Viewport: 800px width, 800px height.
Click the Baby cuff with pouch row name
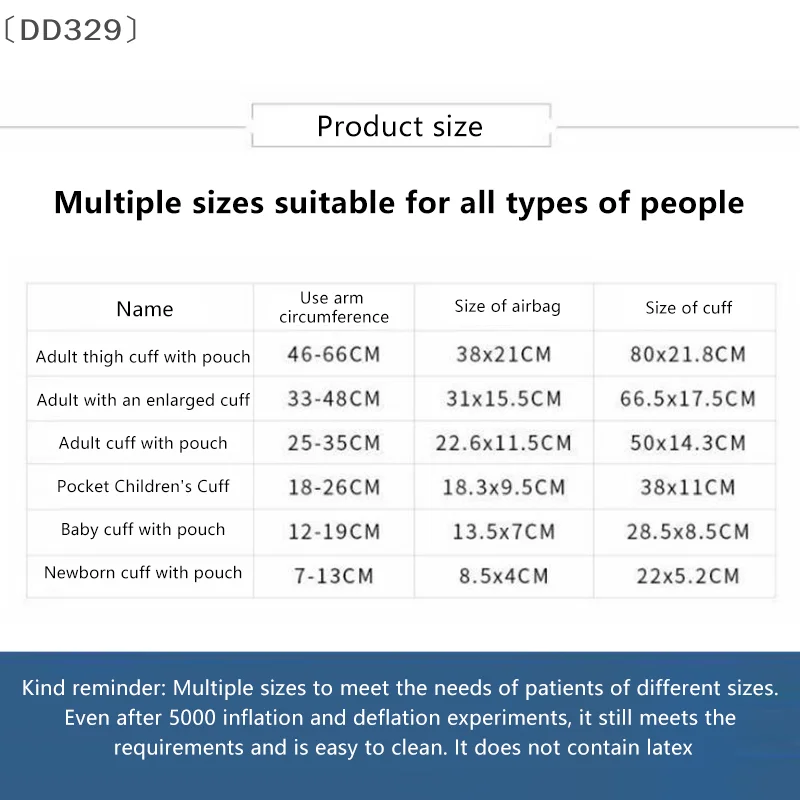click(x=143, y=530)
